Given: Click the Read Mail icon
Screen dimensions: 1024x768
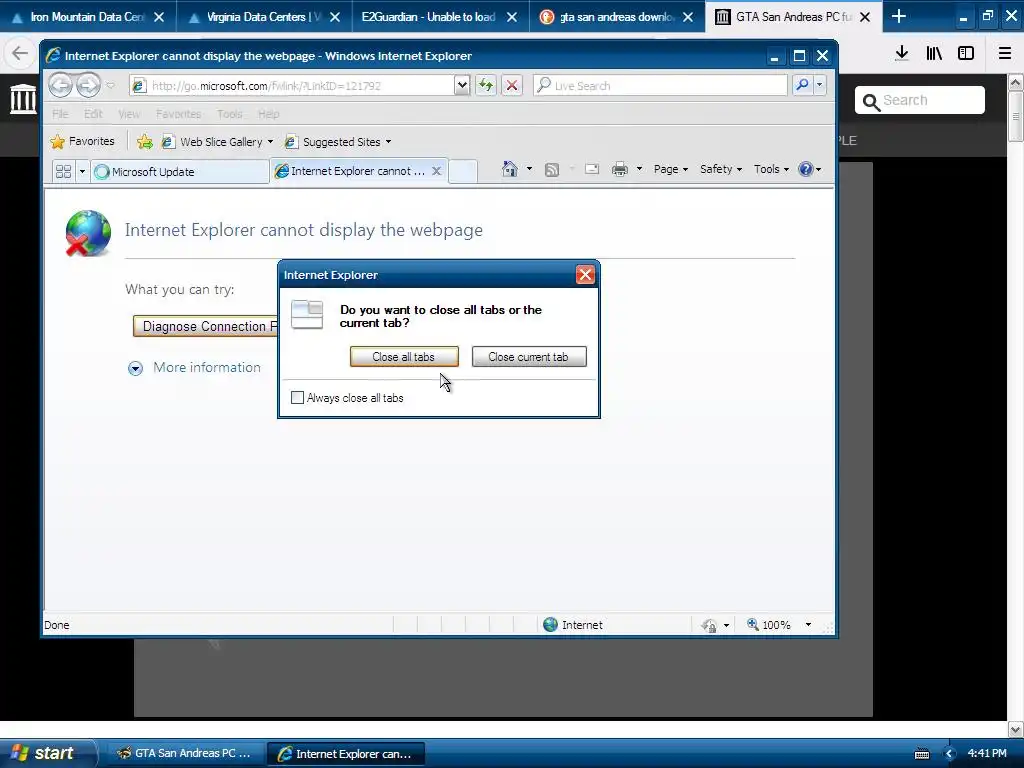Looking at the screenshot, I should 592,169.
